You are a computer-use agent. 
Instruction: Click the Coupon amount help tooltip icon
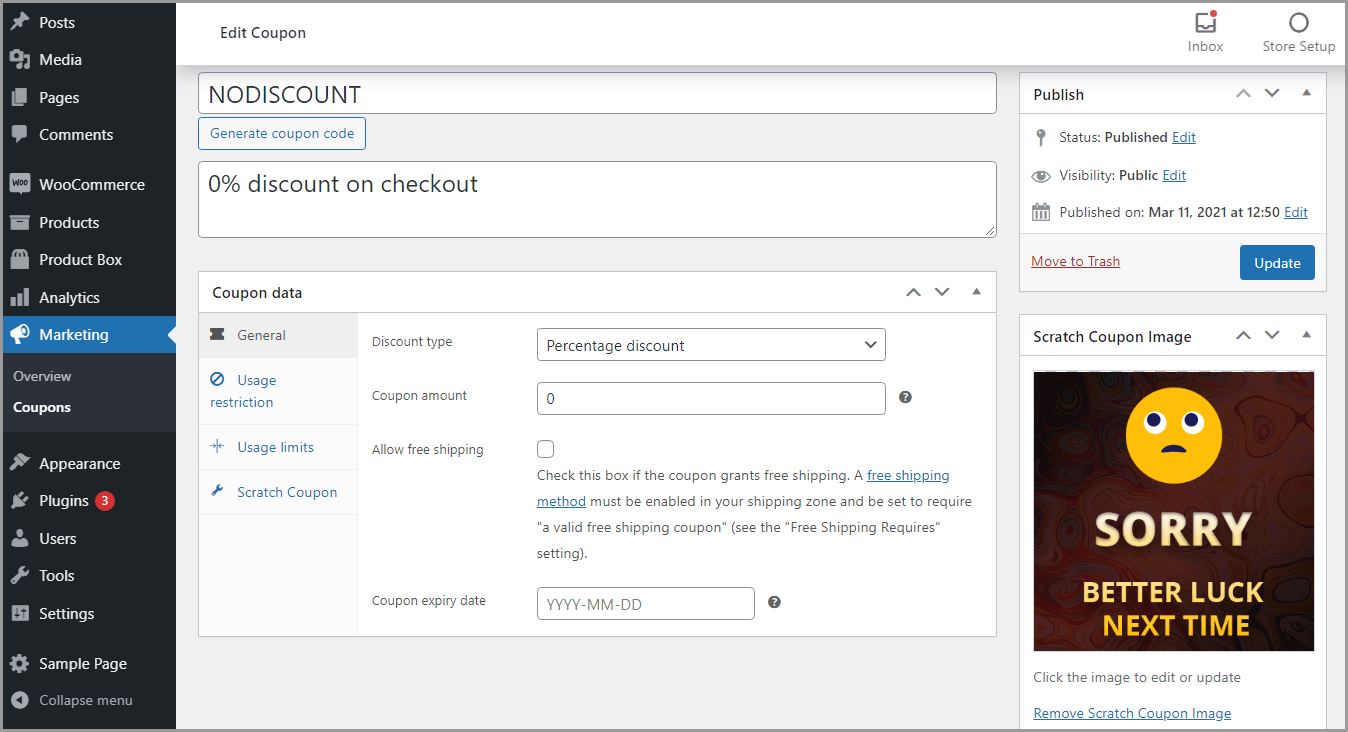(905, 397)
